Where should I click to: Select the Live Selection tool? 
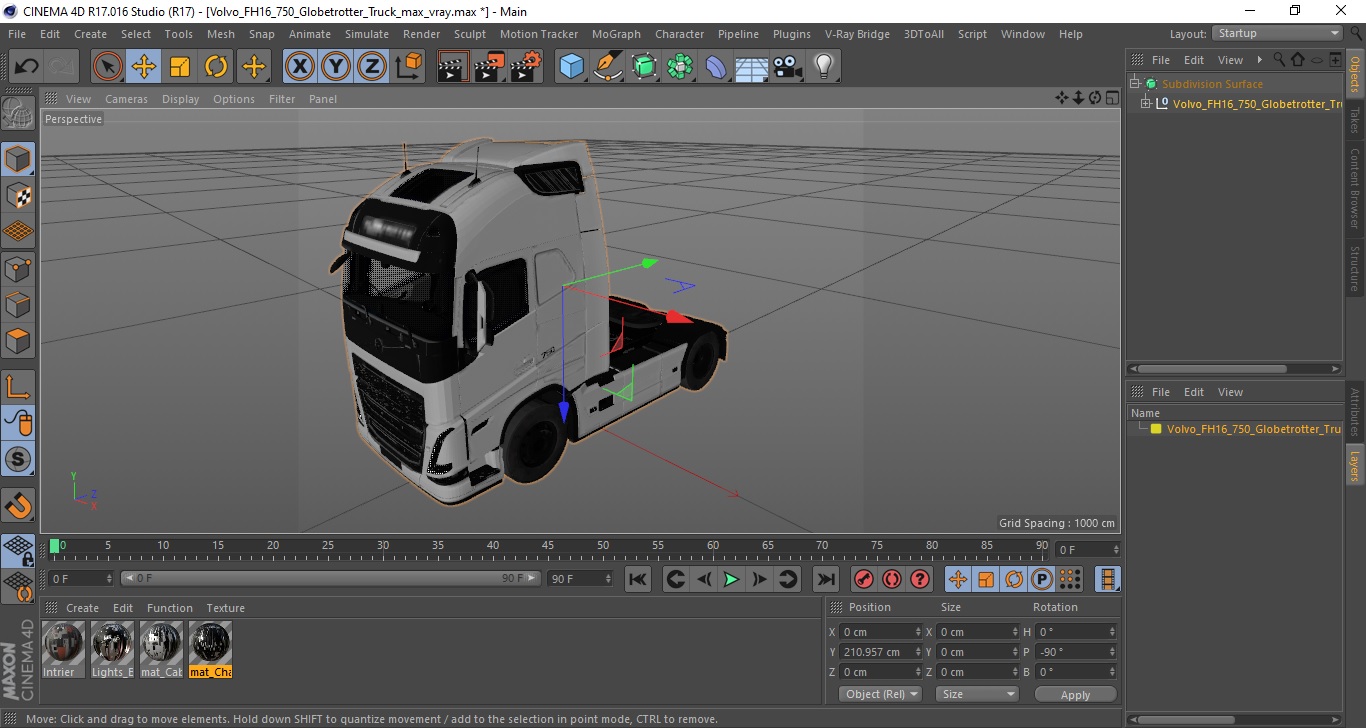pyautogui.click(x=108, y=67)
